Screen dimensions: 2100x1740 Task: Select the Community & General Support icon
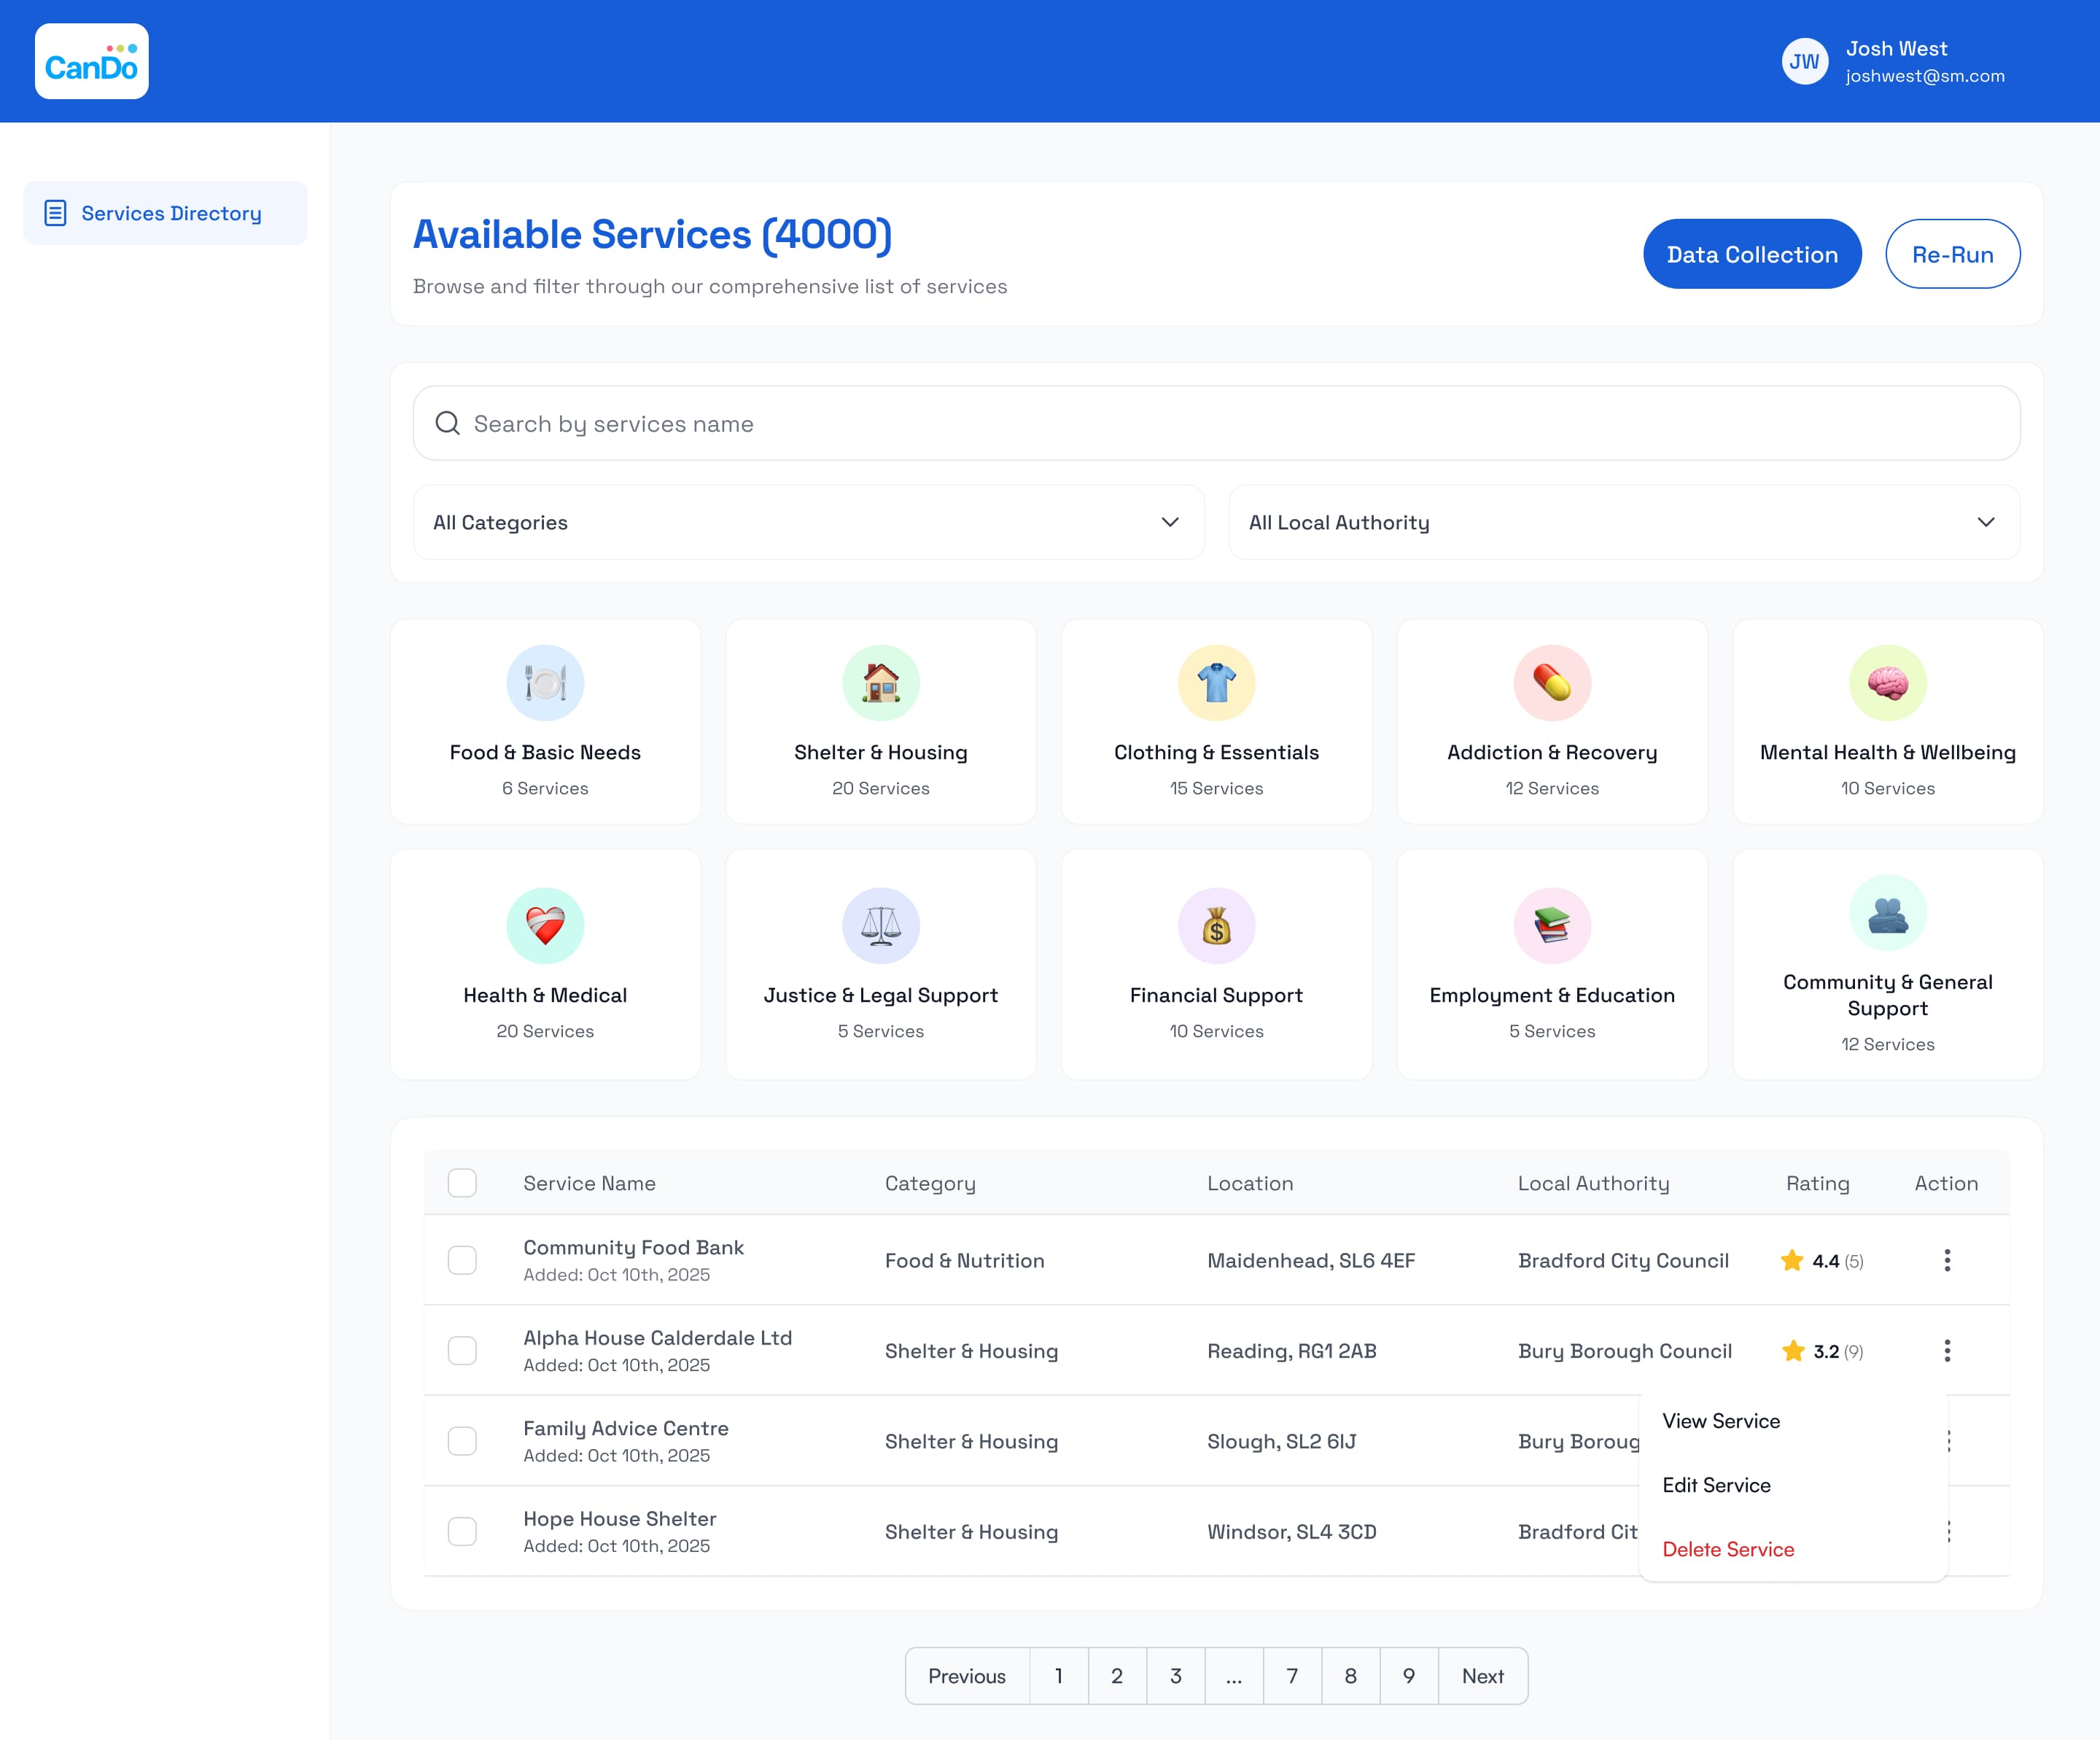1888,913
